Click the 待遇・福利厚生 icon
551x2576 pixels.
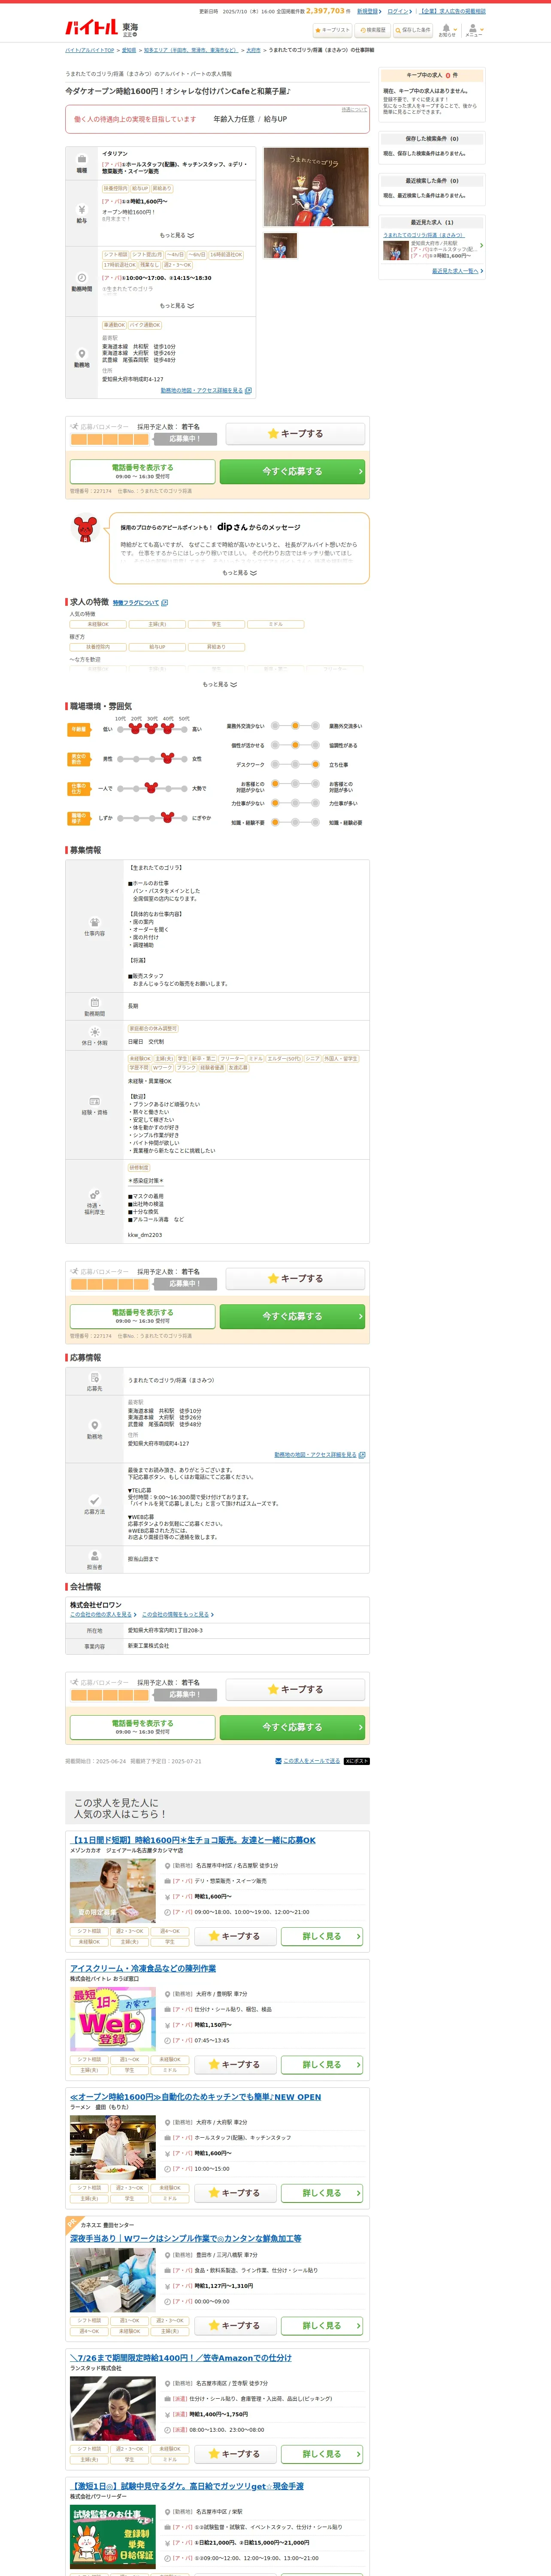click(94, 1195)
